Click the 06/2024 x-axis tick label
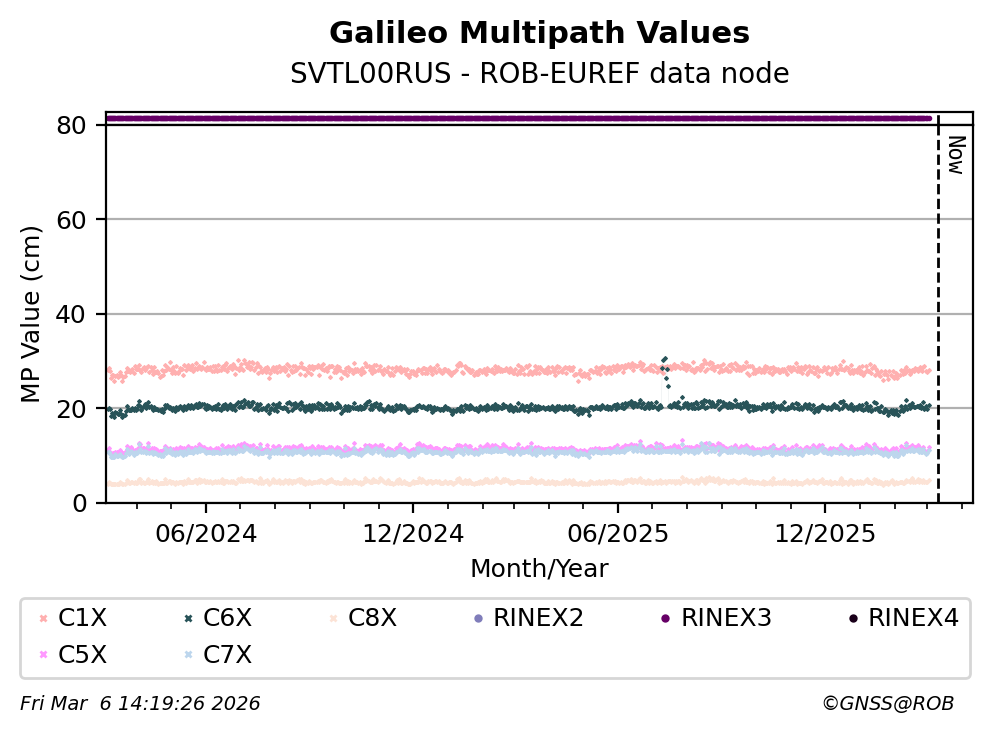992x734 pixels. pyautogui.click(x=205, y=532)
